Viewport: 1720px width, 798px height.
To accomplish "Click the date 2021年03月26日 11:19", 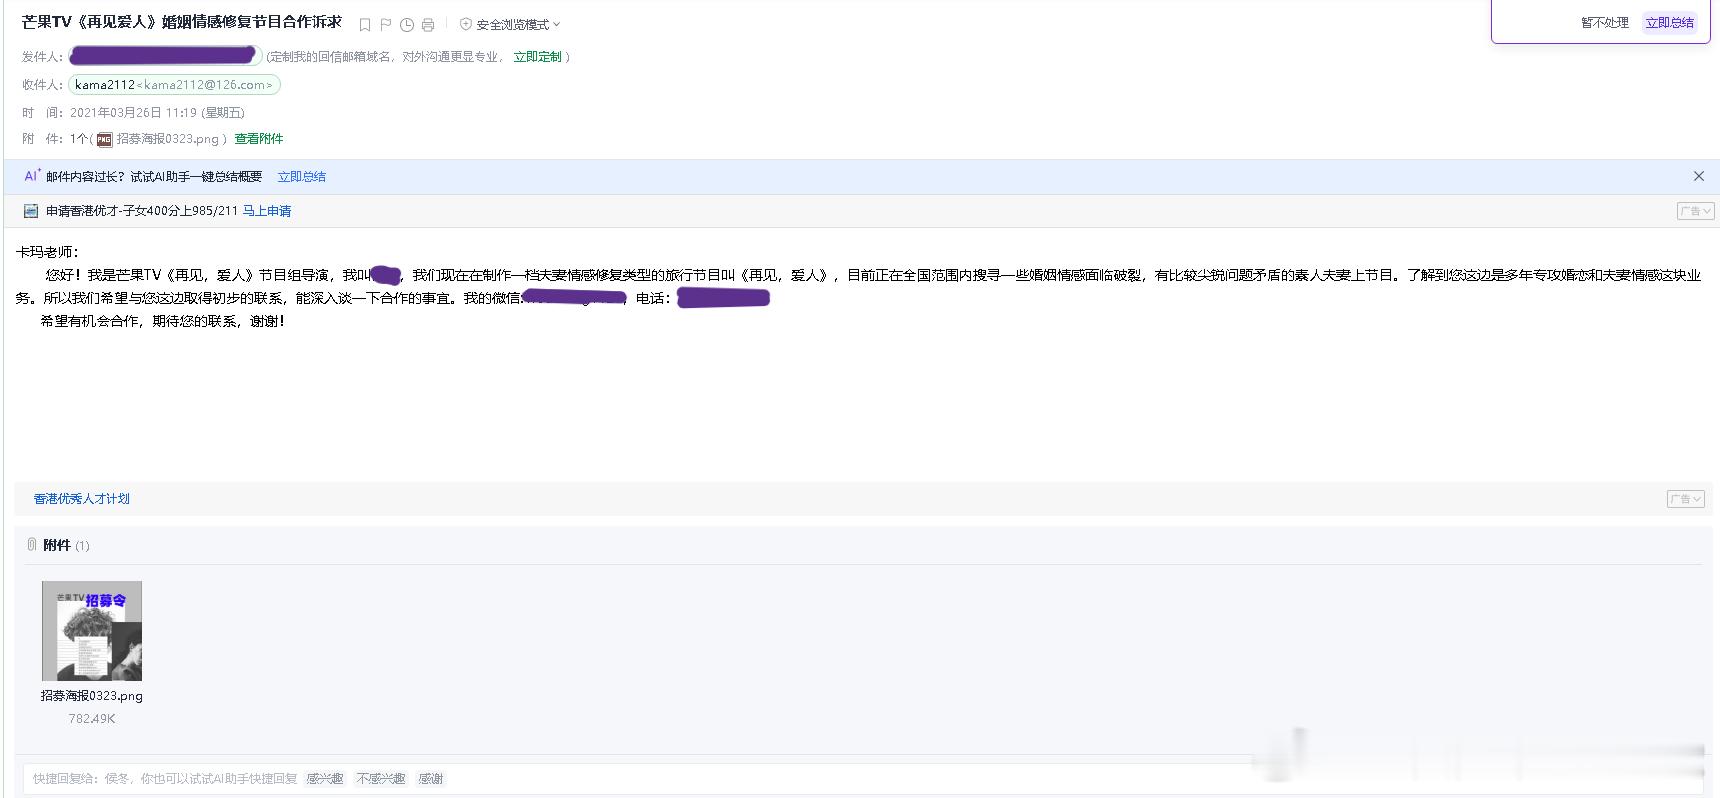I will pyautogui.click(x=157, y=113).
